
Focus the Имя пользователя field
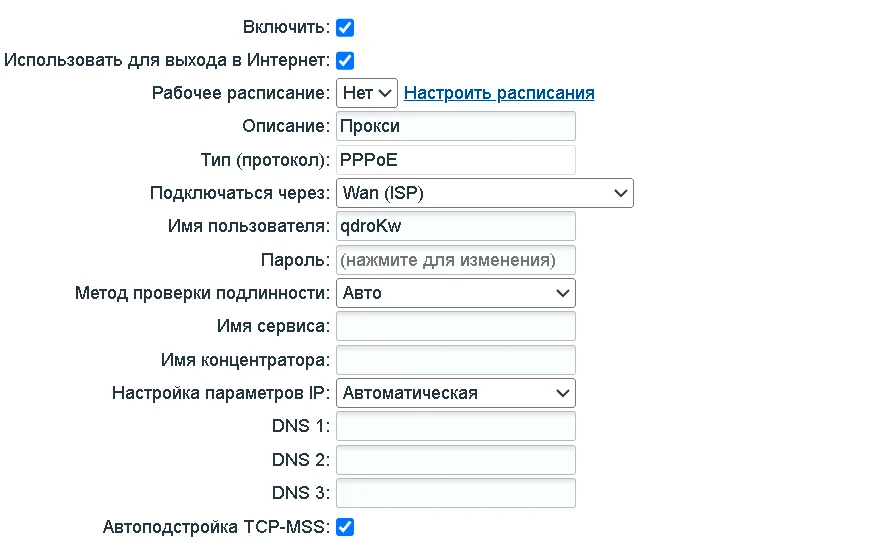pos(456,226)
